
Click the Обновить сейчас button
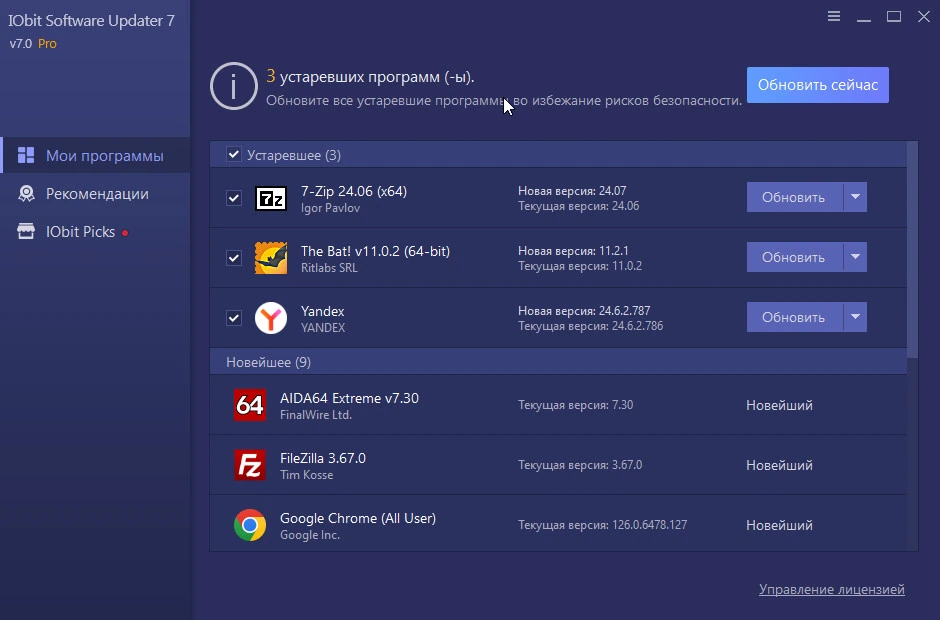pyautogui.click(x=818, y=85)
